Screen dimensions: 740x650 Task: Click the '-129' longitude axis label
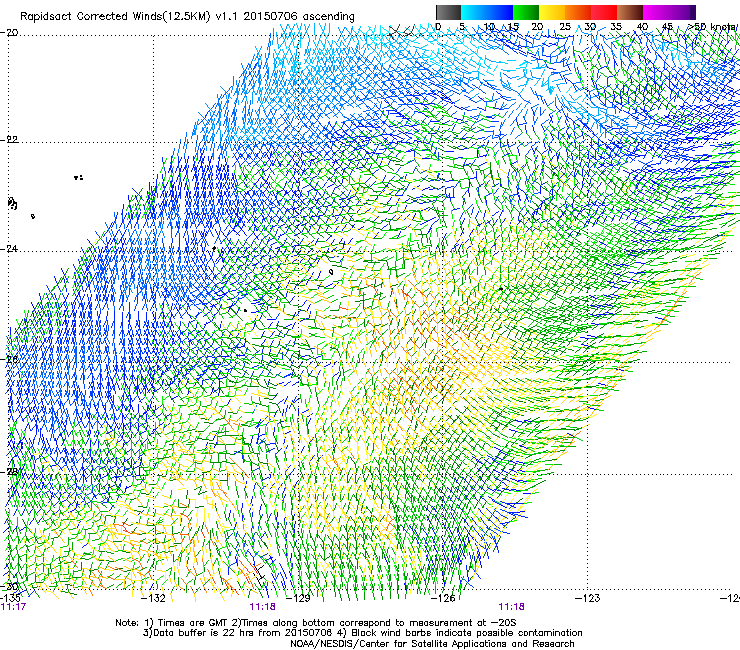pyautogui.click(x=298, y=599)
